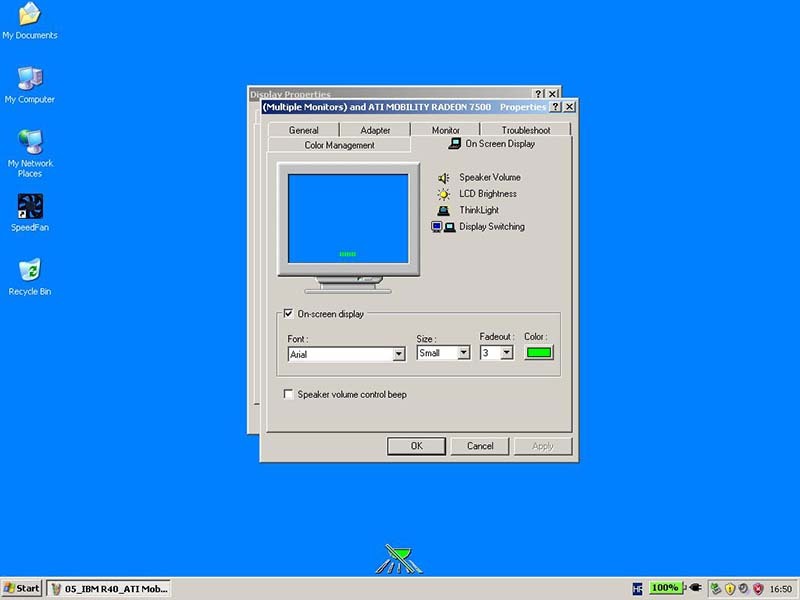Uncheck the On-screen display checkbox
Viewport: 800px width, 600px height.
[x=290, y=313]
